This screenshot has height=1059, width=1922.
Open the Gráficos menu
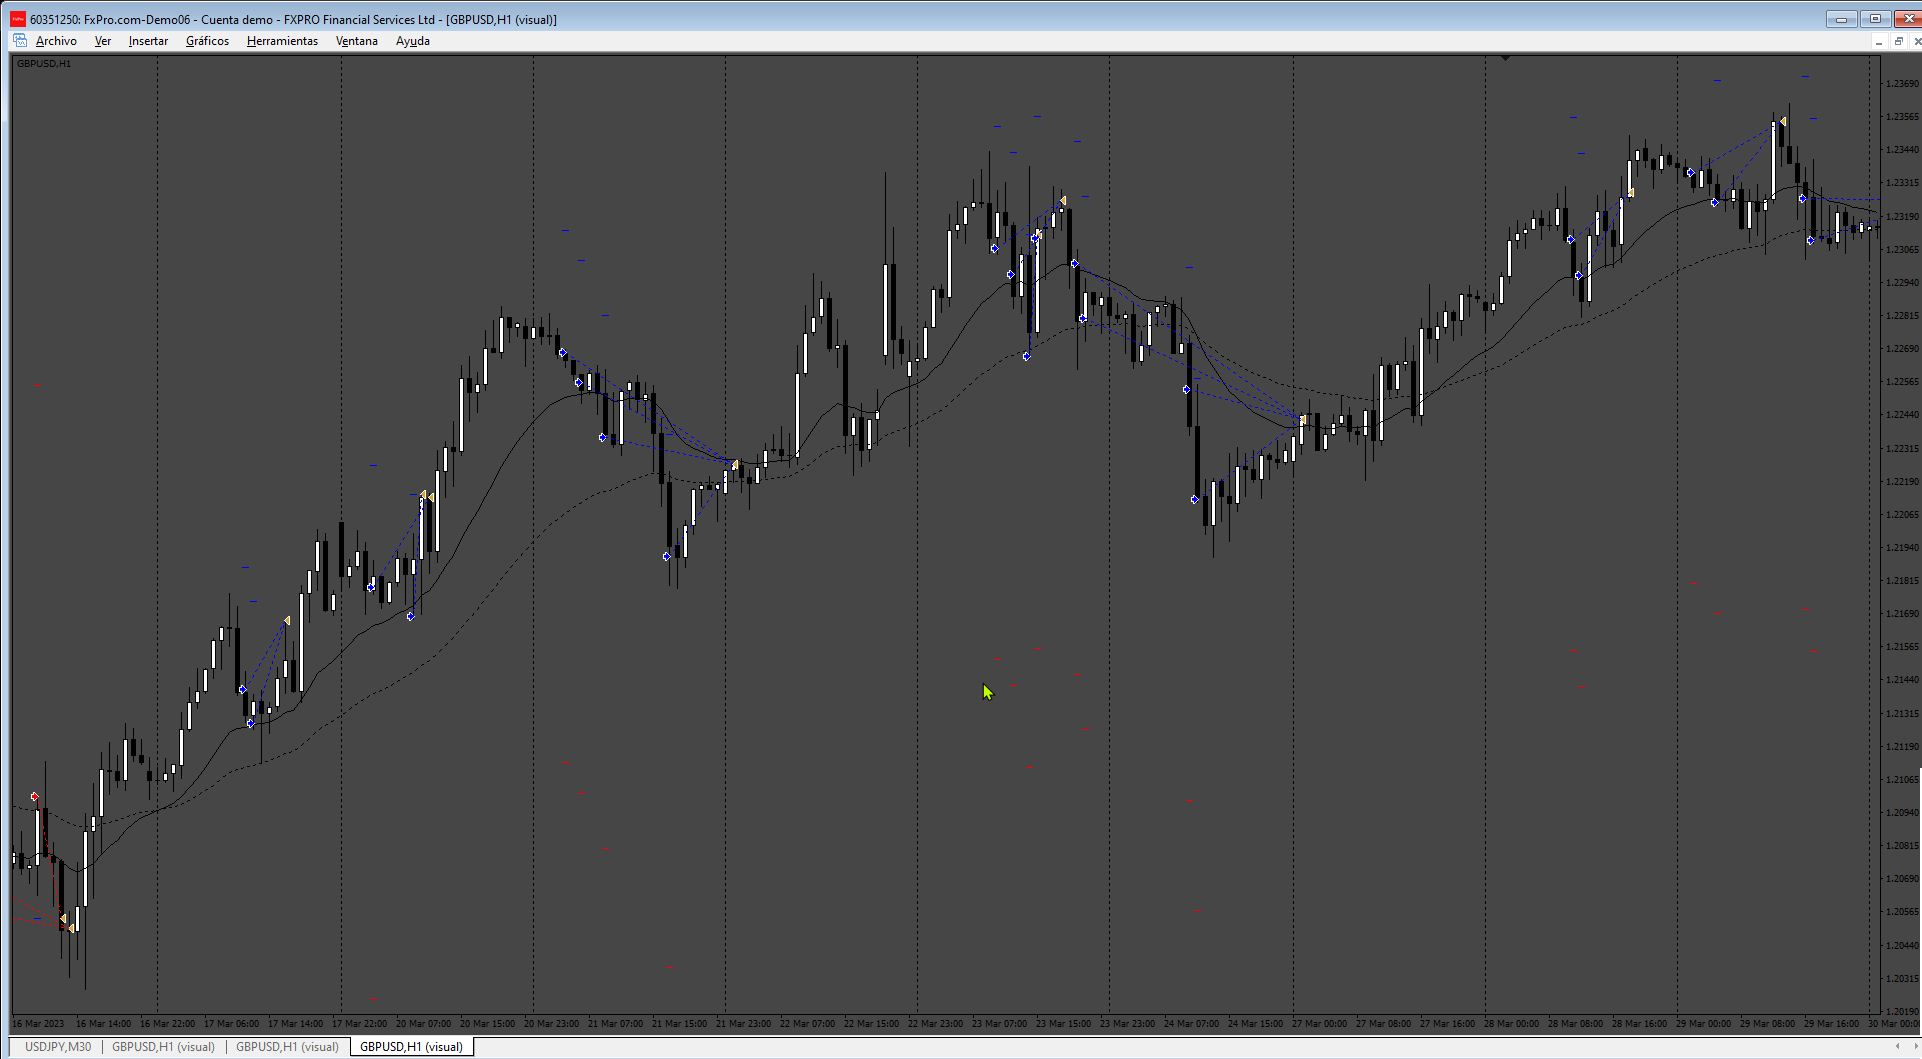click(207, 41)
